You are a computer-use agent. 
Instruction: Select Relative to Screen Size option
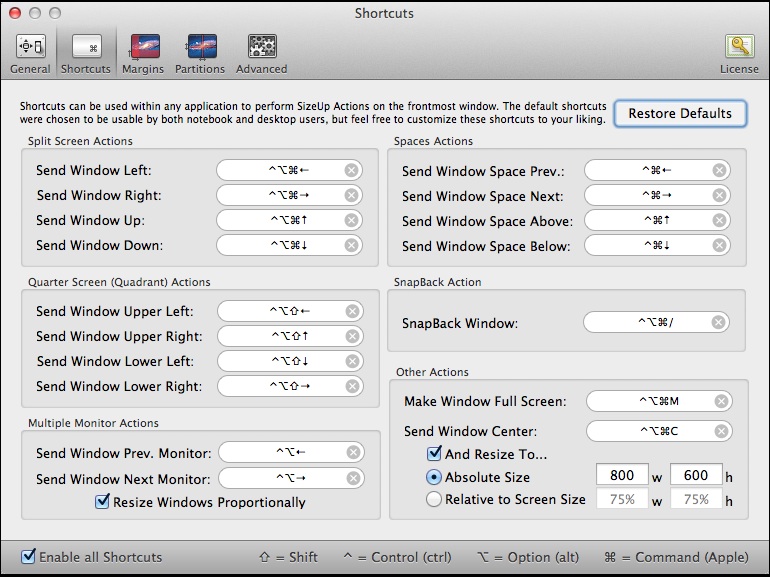[x=434, y=499]
